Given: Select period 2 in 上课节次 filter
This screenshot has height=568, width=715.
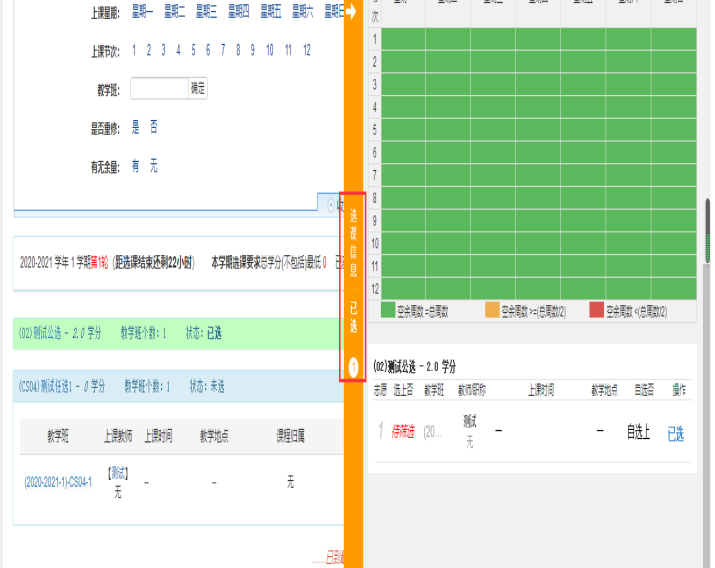Looking at the screenshot, I should [149, 50].
